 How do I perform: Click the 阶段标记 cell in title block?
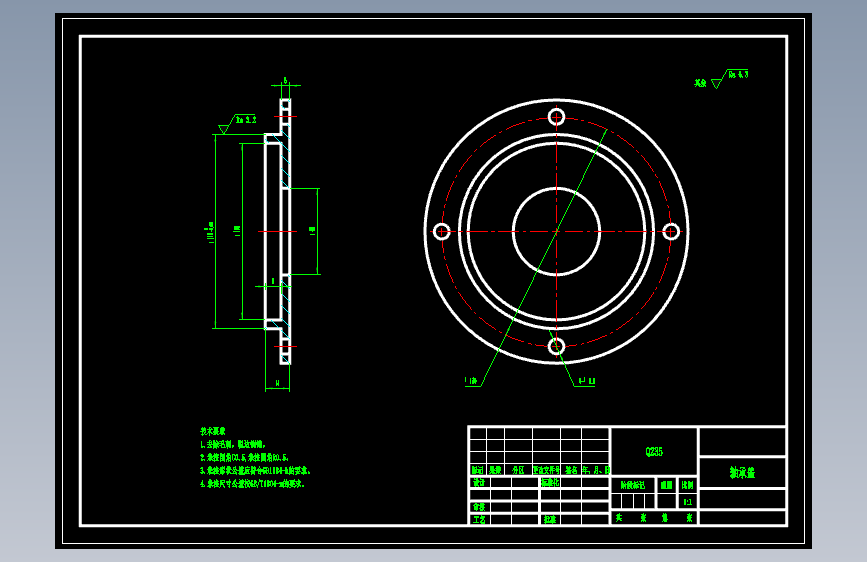click(633, 485)
